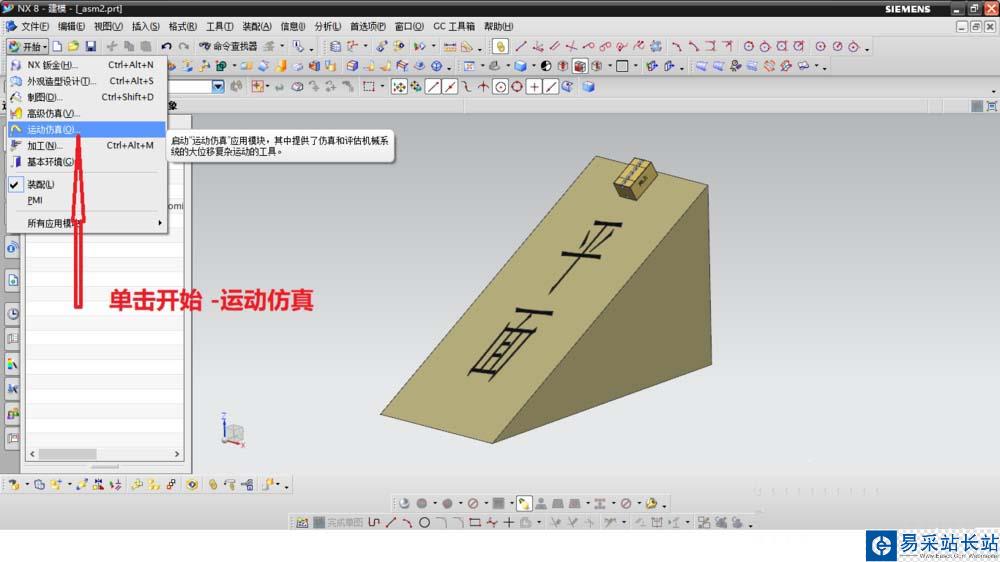
Task: Click the red circle with center dot curve icon
Action: [x=821, y=46]
